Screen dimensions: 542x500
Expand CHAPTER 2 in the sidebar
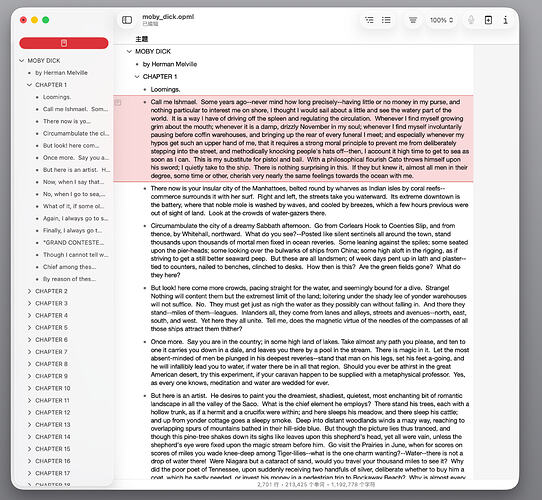[x=29, y=291]
